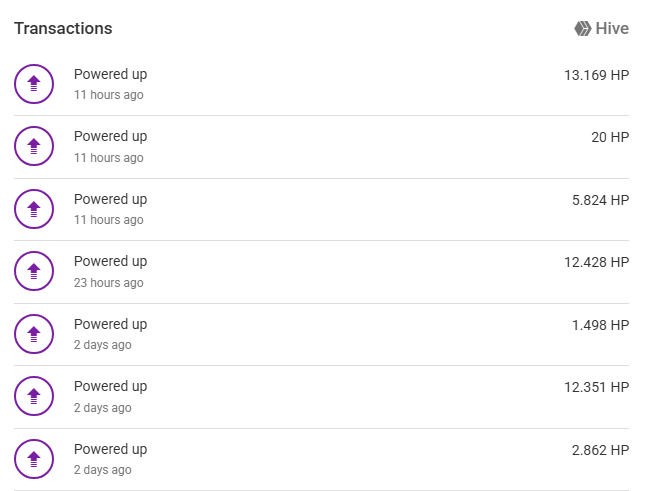Open the 13.169 HP powered up transaction
This screenshot has width=648, height=491.
[x=322, y=84]
